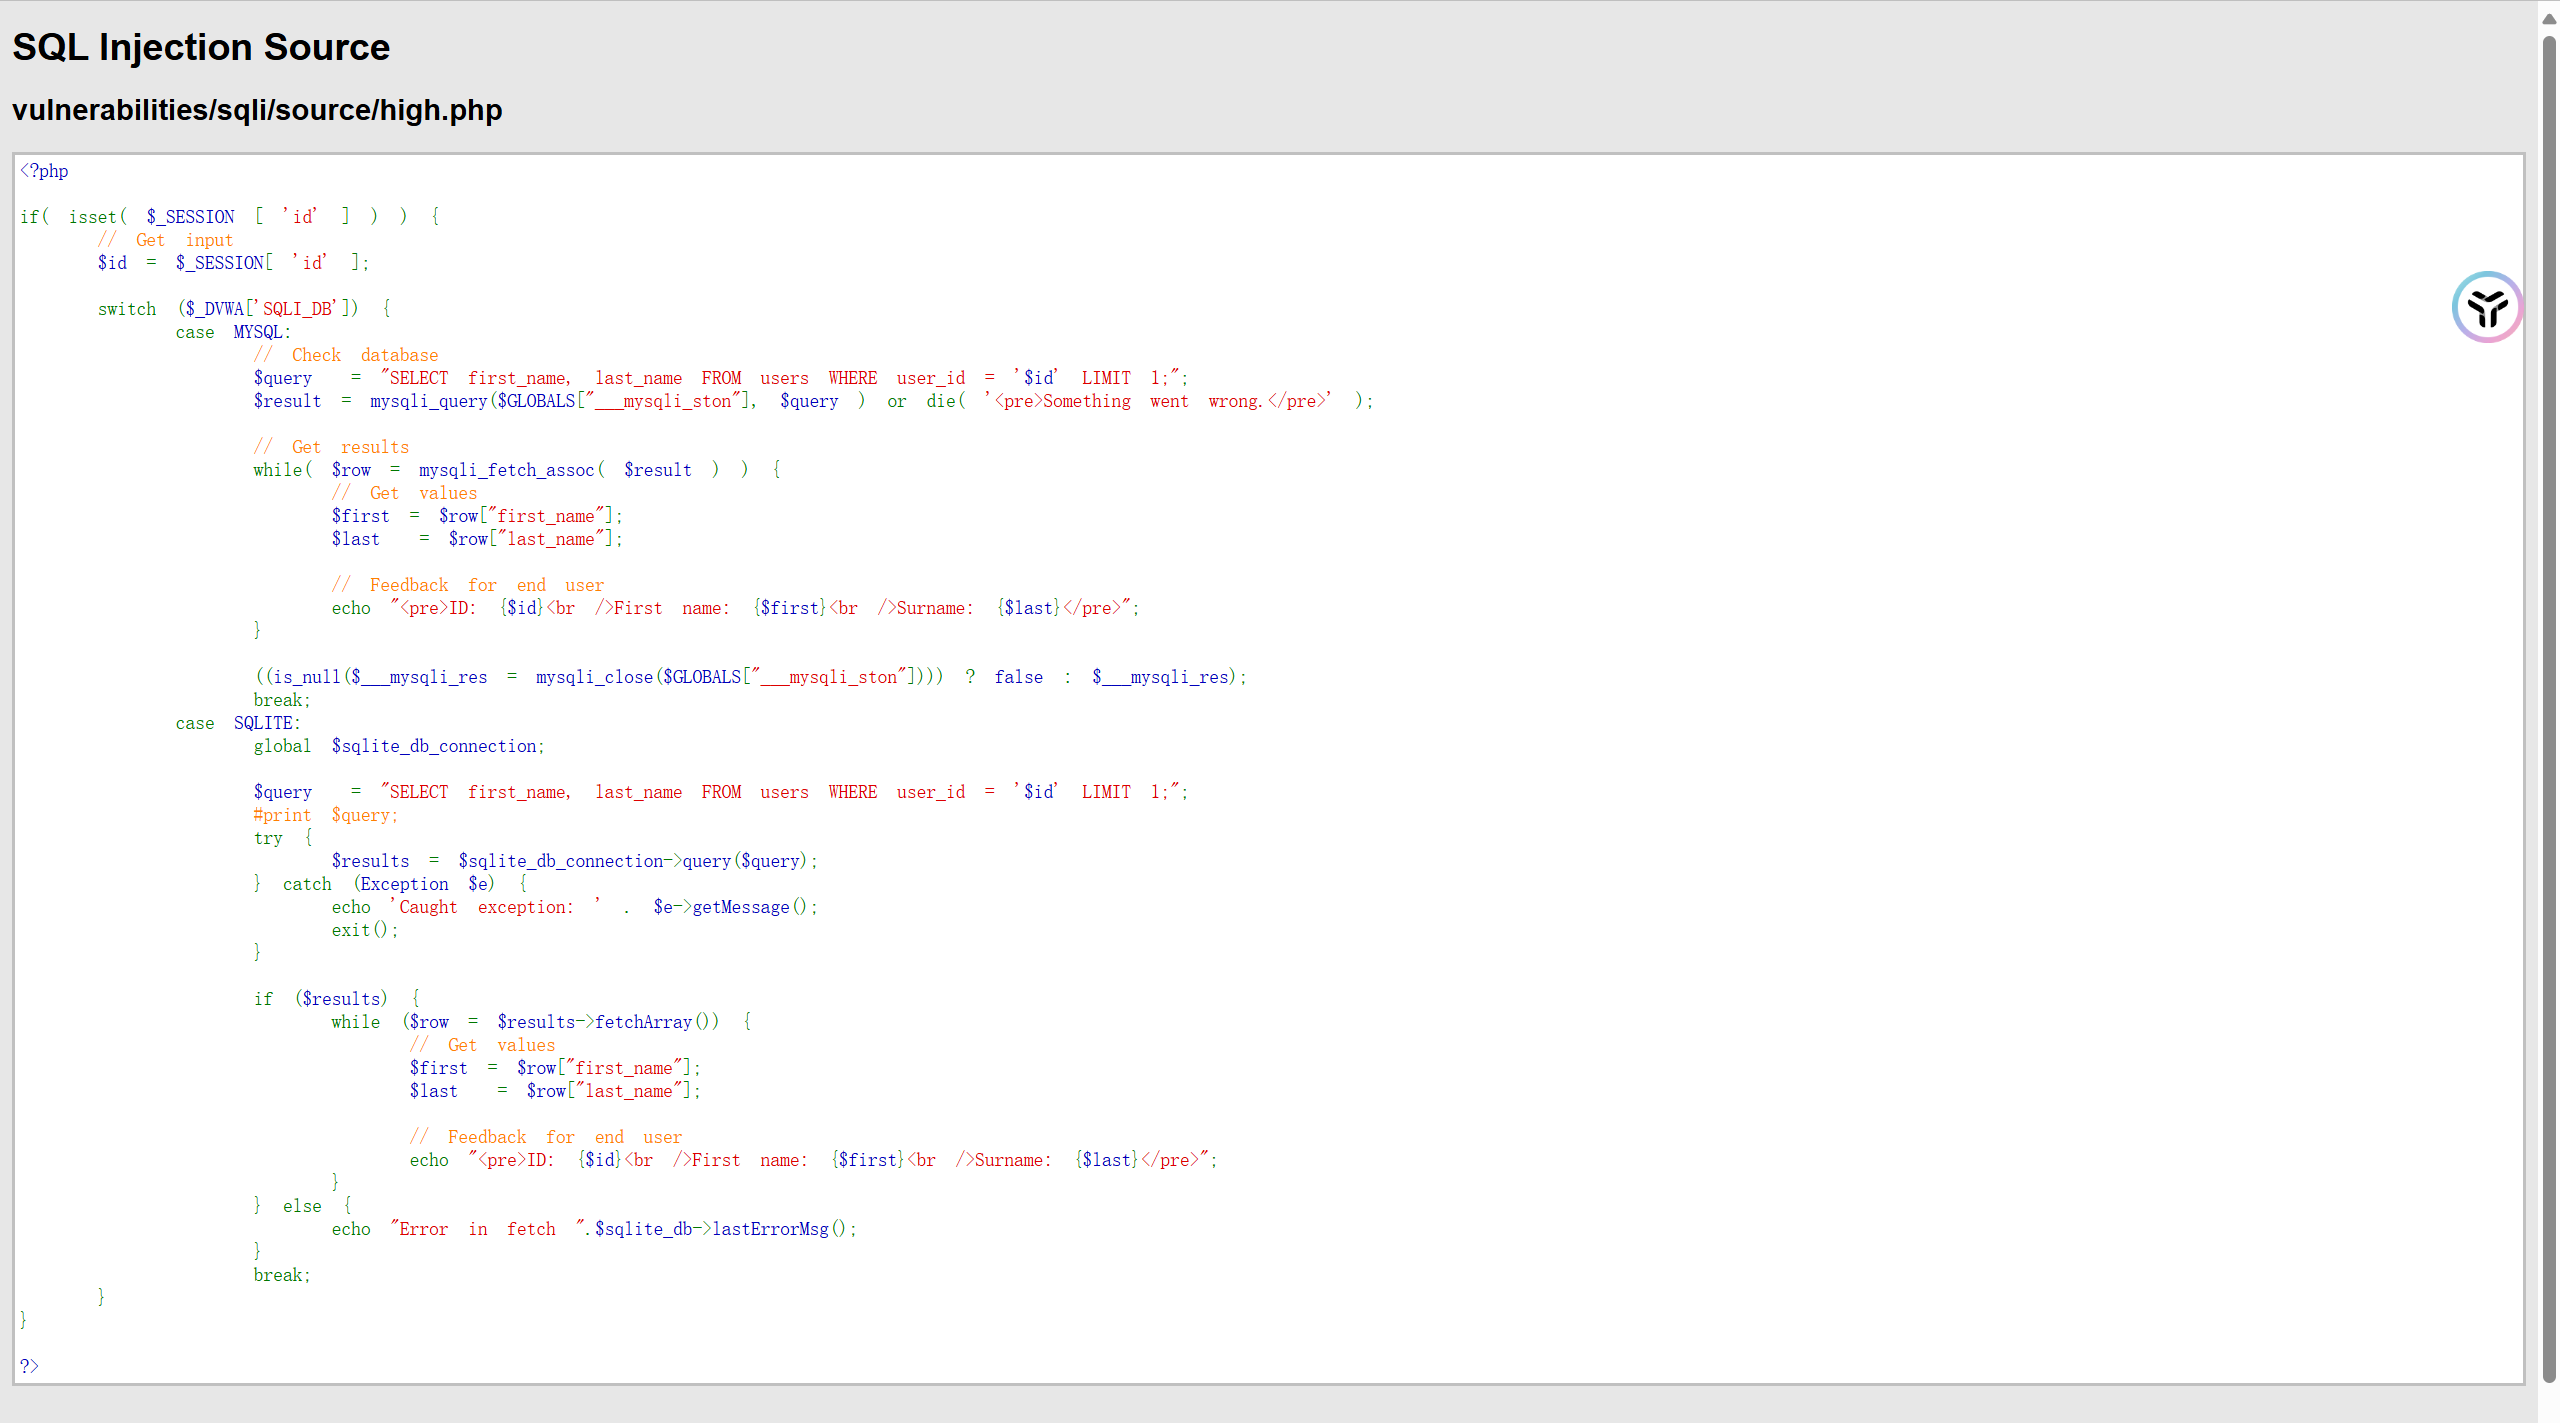Click 'global $sqlite_db_connection;' line
The height and width of the screenshot is (1423, 2560).
398,746
